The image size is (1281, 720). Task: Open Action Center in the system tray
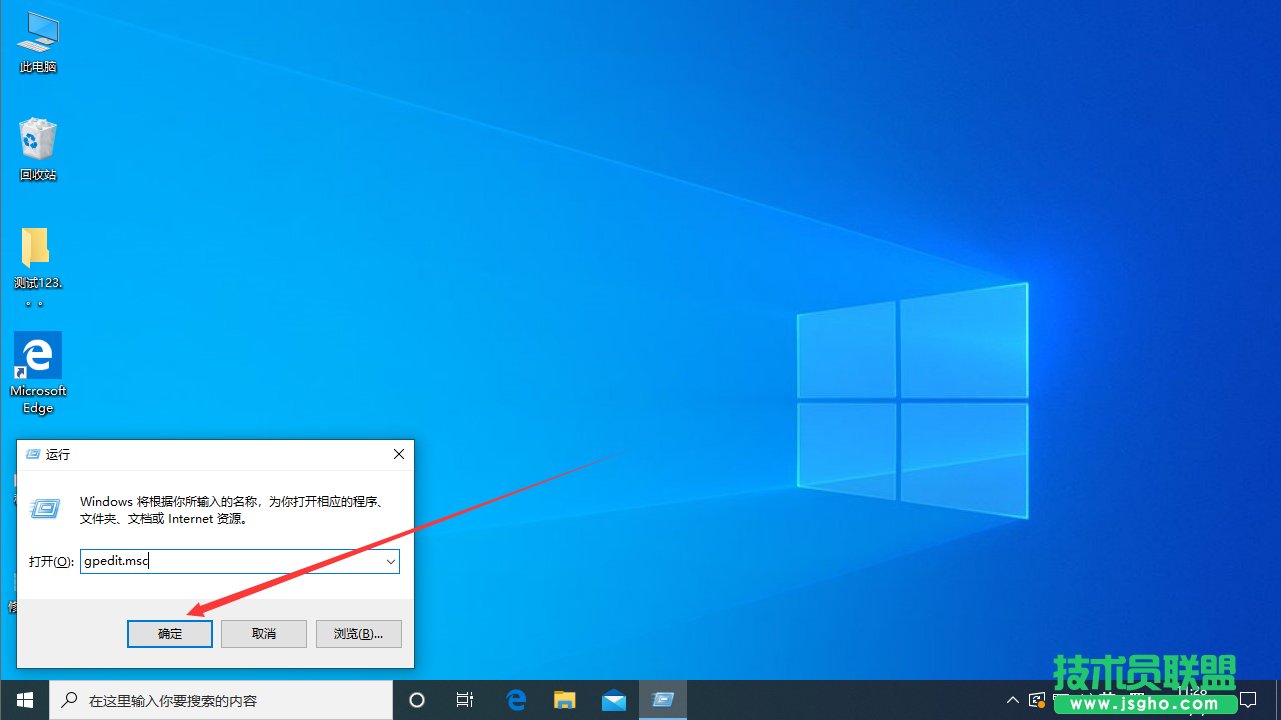point(1250,699)
